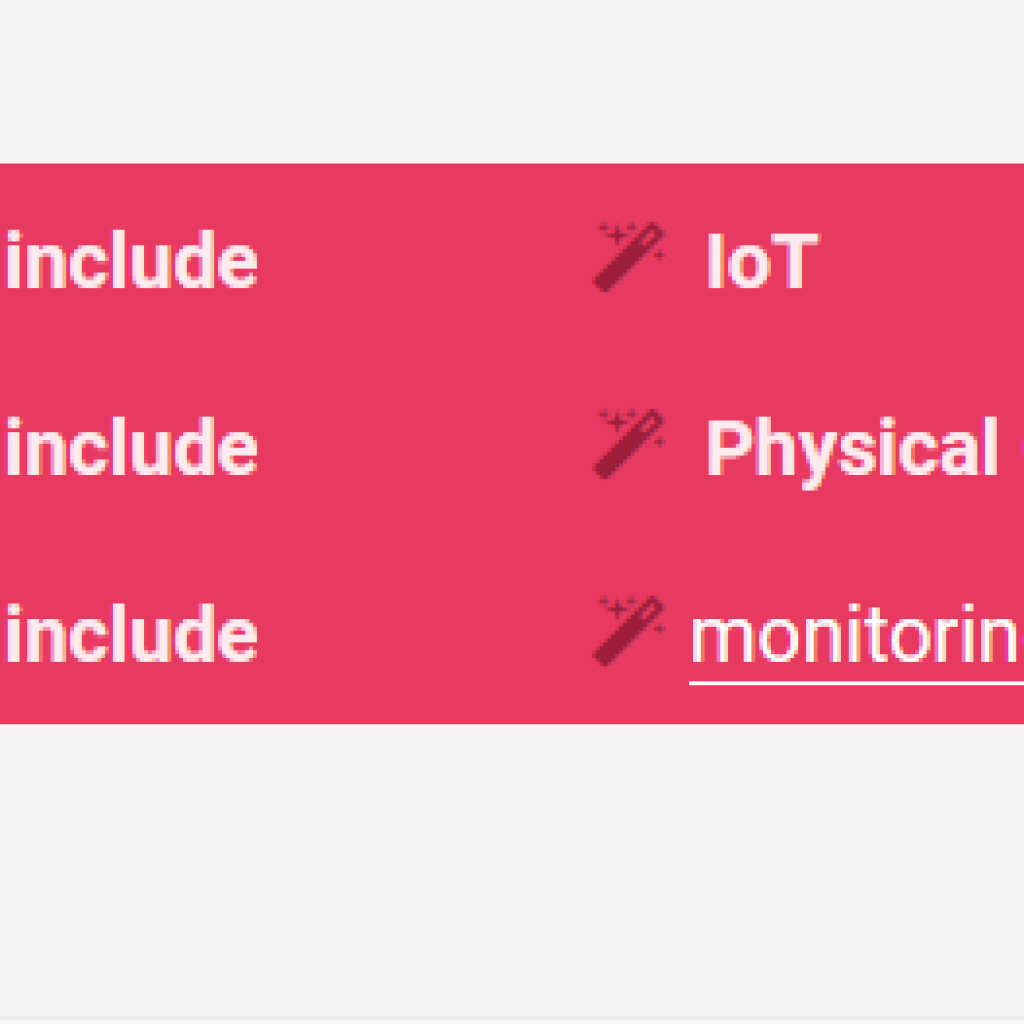This screenshot has height=1024, width=1024.
Task: Click the magic wand icon beside Physical
Action: (x=629, y=444)
